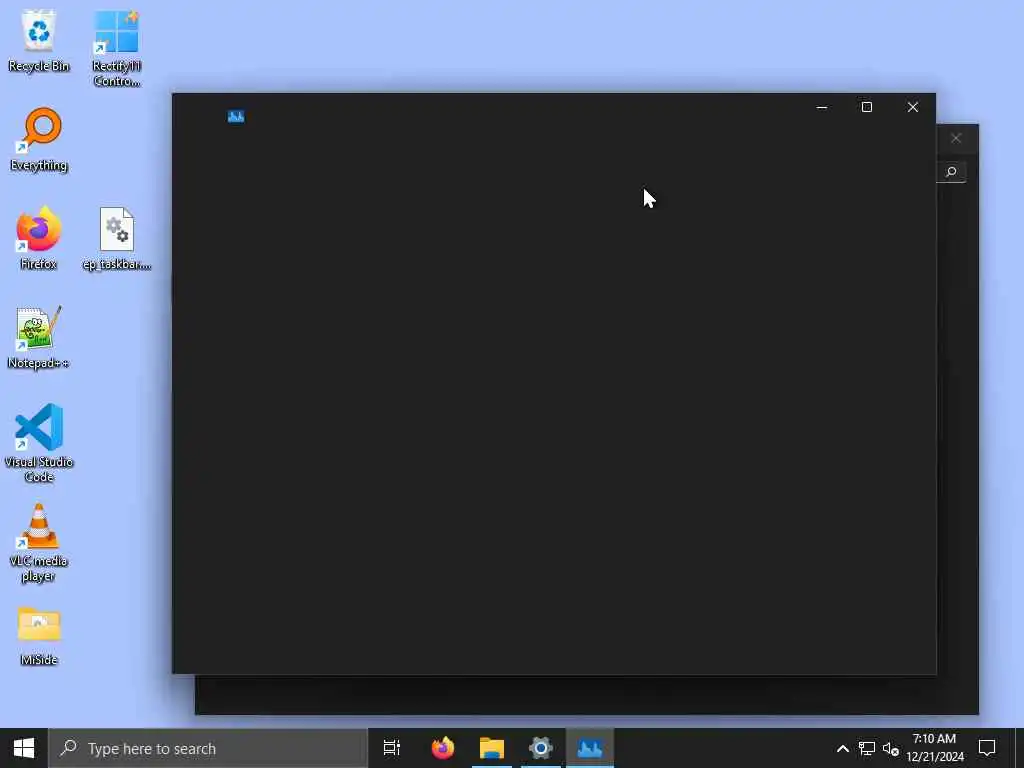Viewport: 1024px width, 768px height.
Task: Switch to File Explorer in the taskbar
Action: pyautogui.click(x=492, y=748)
